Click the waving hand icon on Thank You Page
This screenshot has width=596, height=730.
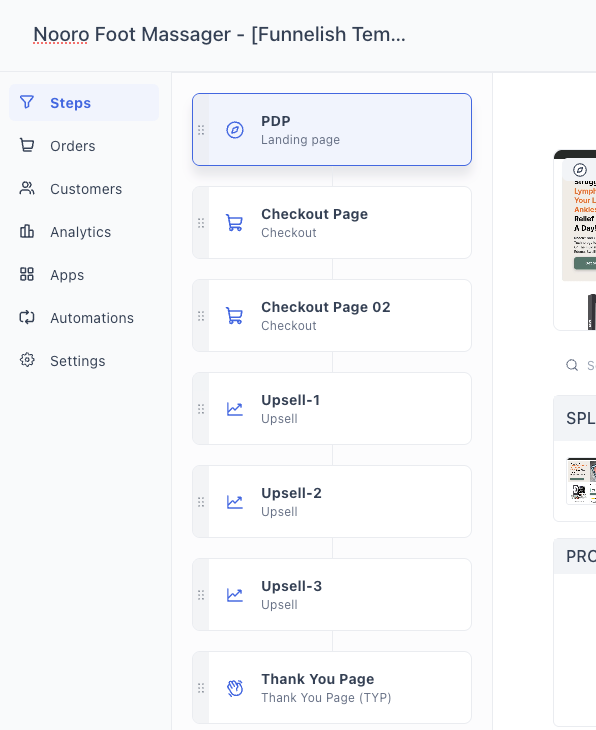(235, 688)
